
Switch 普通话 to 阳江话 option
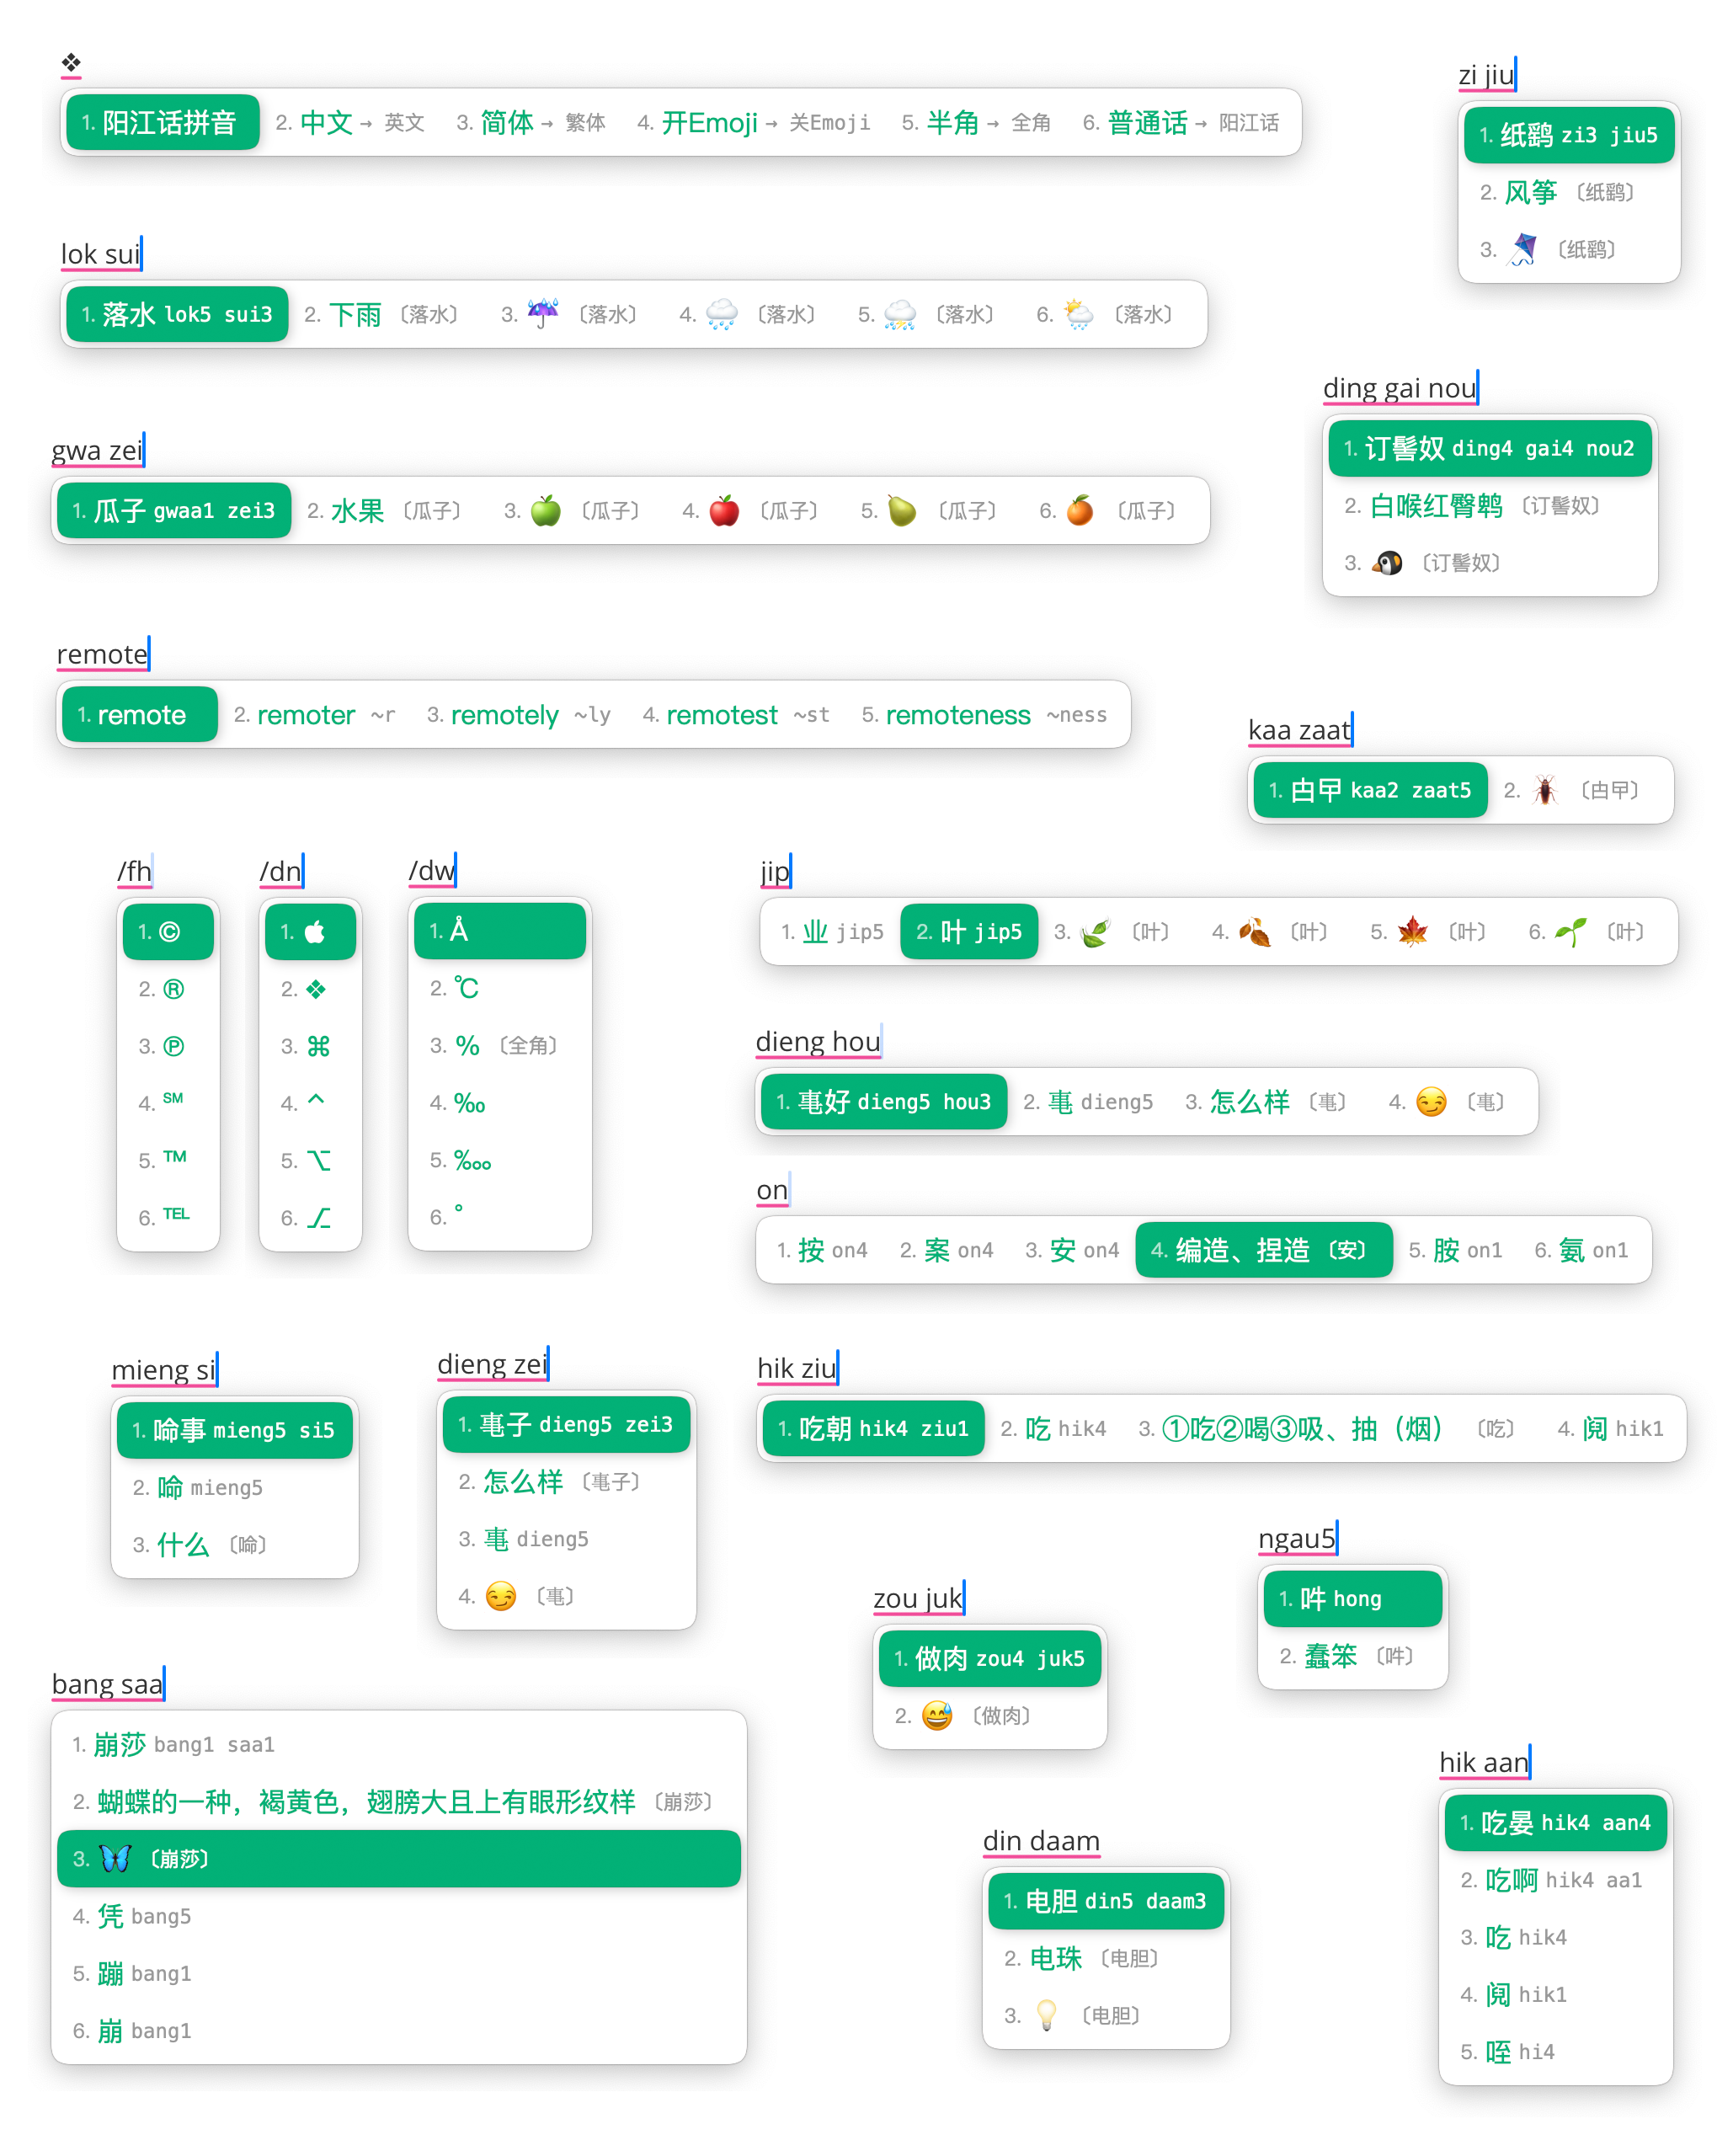(1181, 122)
